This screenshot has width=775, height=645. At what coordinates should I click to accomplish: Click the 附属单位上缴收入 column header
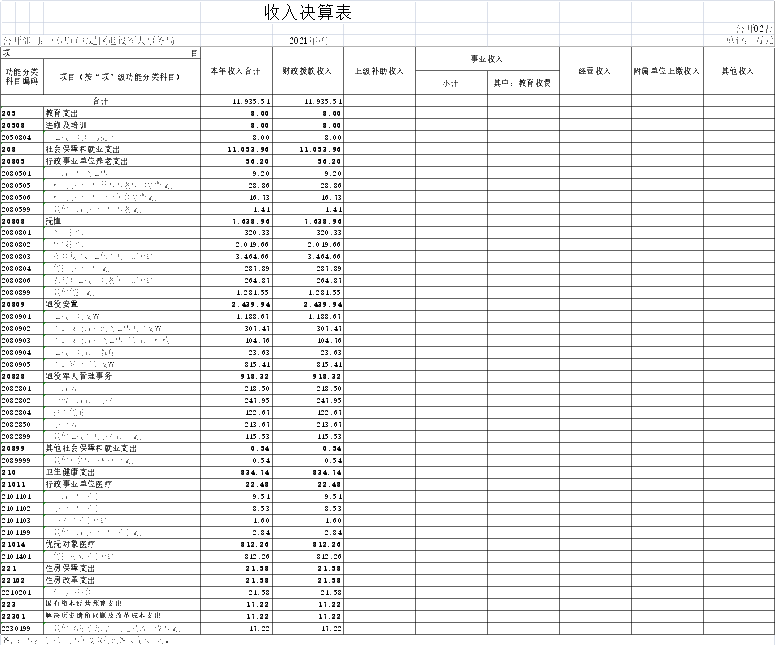(667, 71)
